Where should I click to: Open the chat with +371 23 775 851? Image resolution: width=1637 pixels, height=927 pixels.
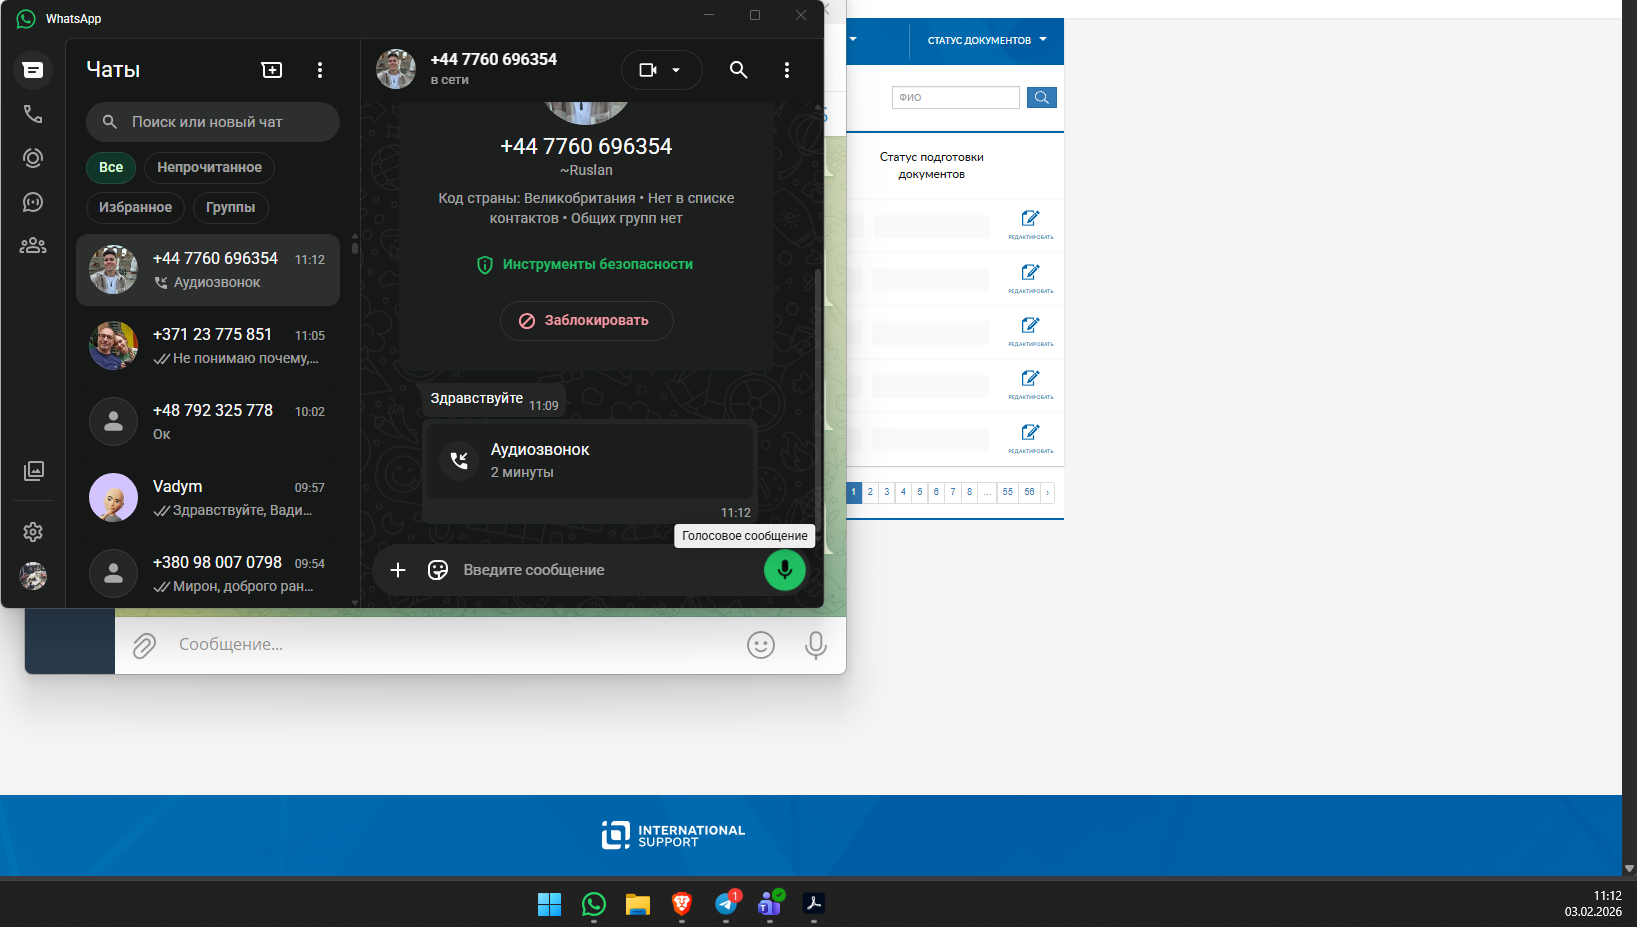(x=208, y=346)
